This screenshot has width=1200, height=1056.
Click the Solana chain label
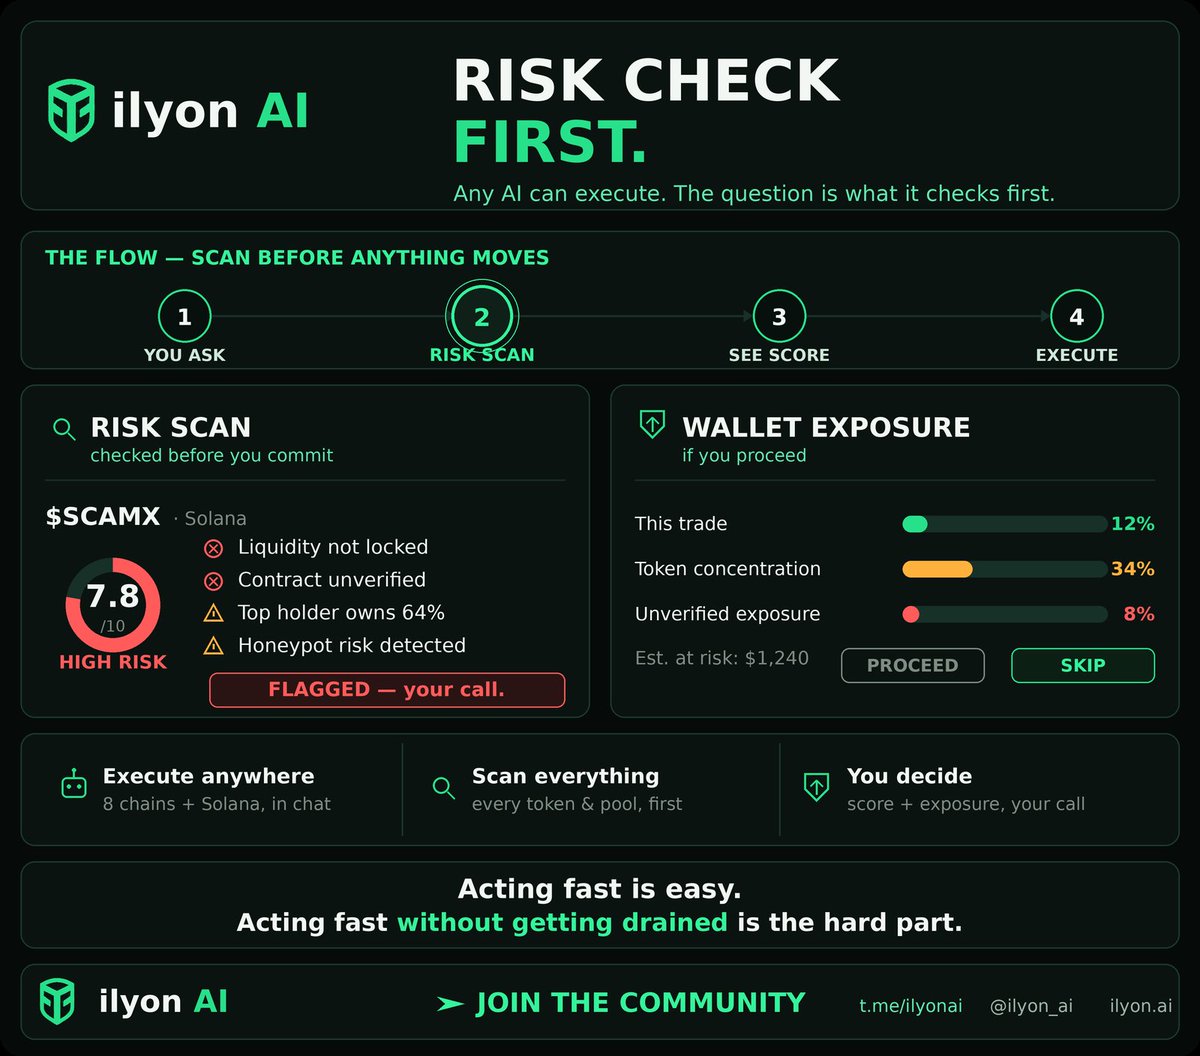(x=215, y=519)
